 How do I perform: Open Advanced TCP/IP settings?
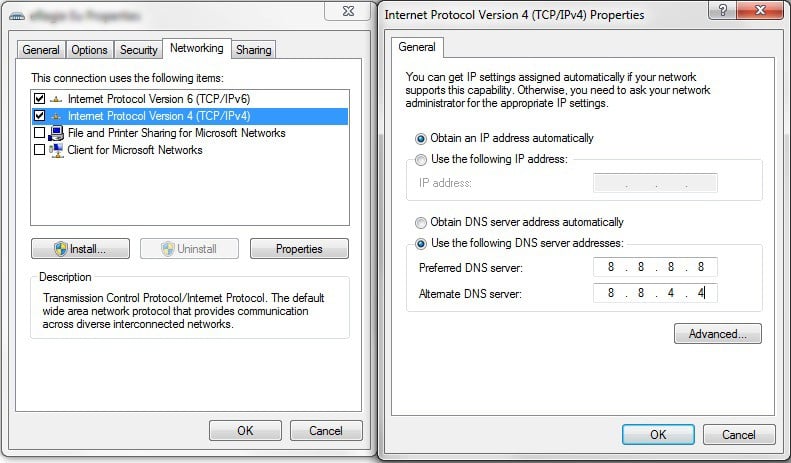[717, 334]
